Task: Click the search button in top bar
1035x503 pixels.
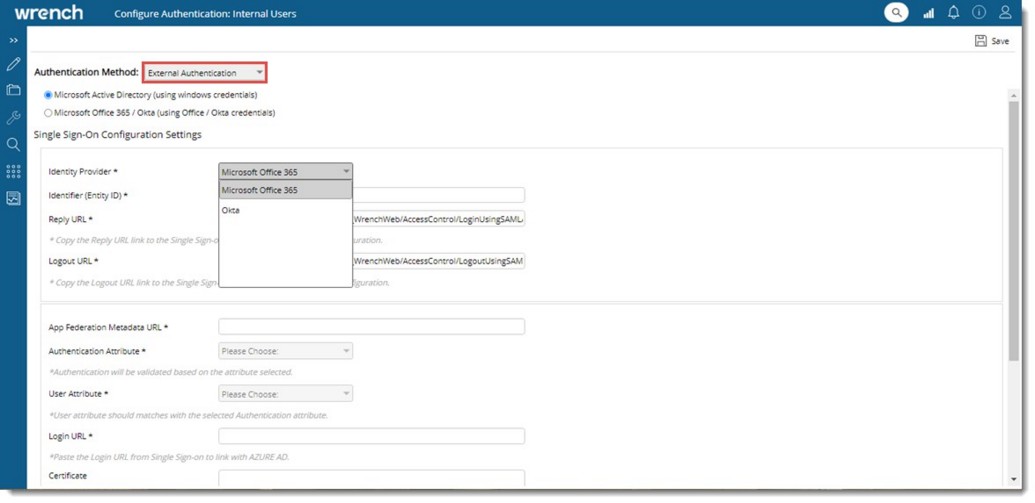Action: click(x=895, y=13)
